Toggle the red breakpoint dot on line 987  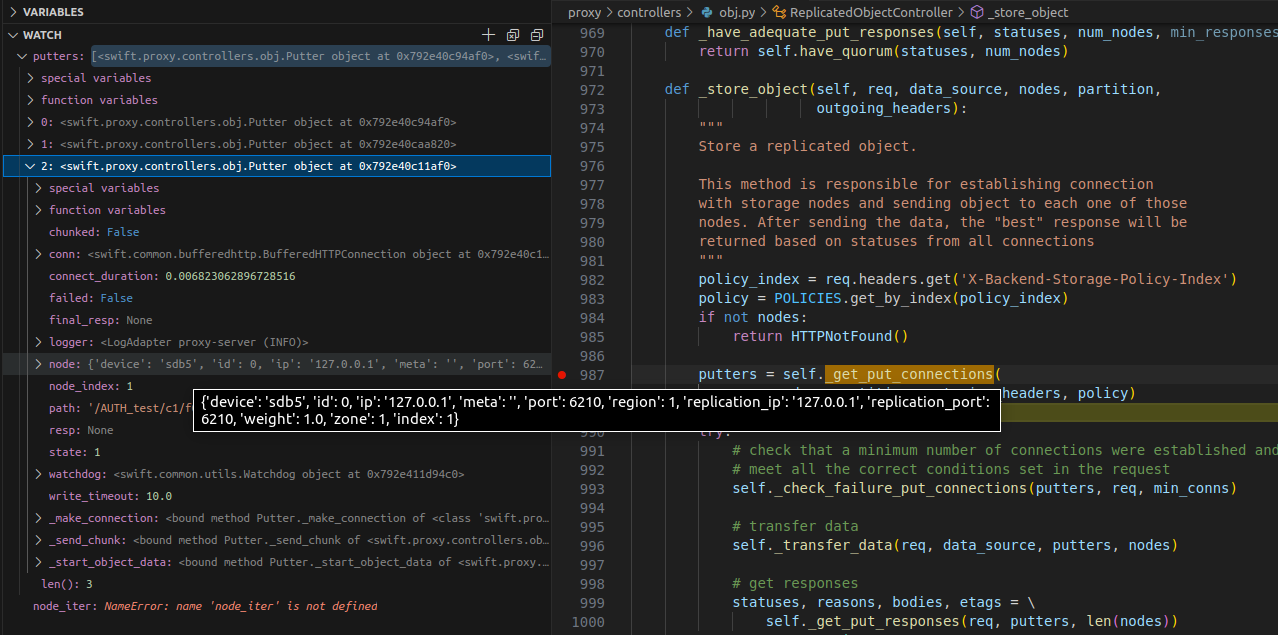pyautogui.click(x=561, y=375)
